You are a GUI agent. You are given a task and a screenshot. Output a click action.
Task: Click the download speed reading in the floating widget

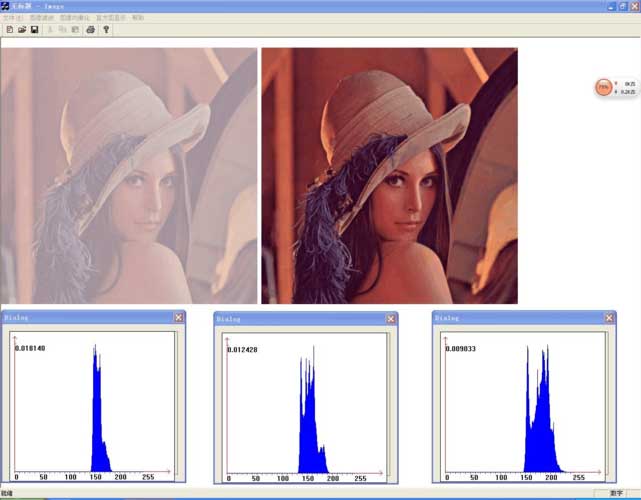pyautogui.click(x=628, y=92)
